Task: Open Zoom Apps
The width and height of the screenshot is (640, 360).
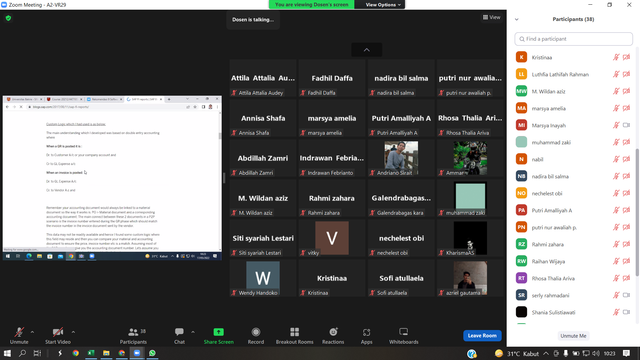Action: click(x=367, y=336)
